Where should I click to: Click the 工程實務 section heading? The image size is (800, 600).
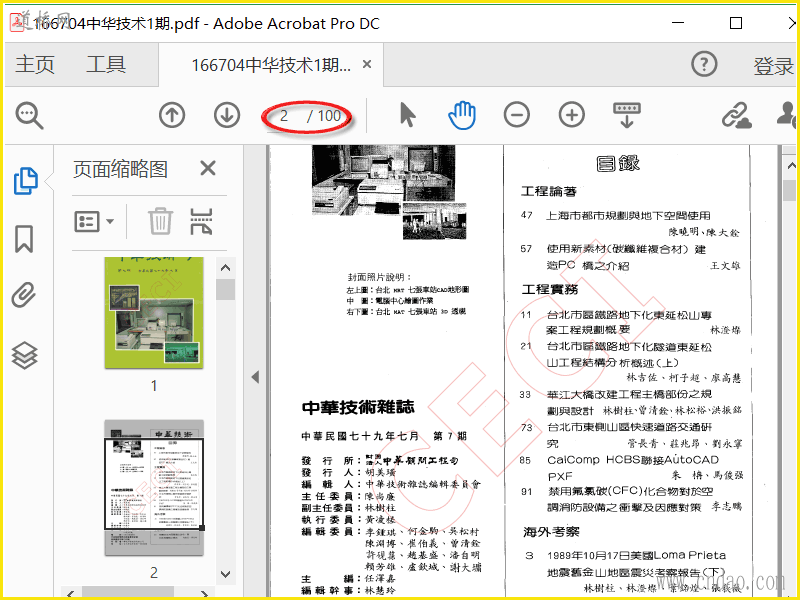coord(549,289)
